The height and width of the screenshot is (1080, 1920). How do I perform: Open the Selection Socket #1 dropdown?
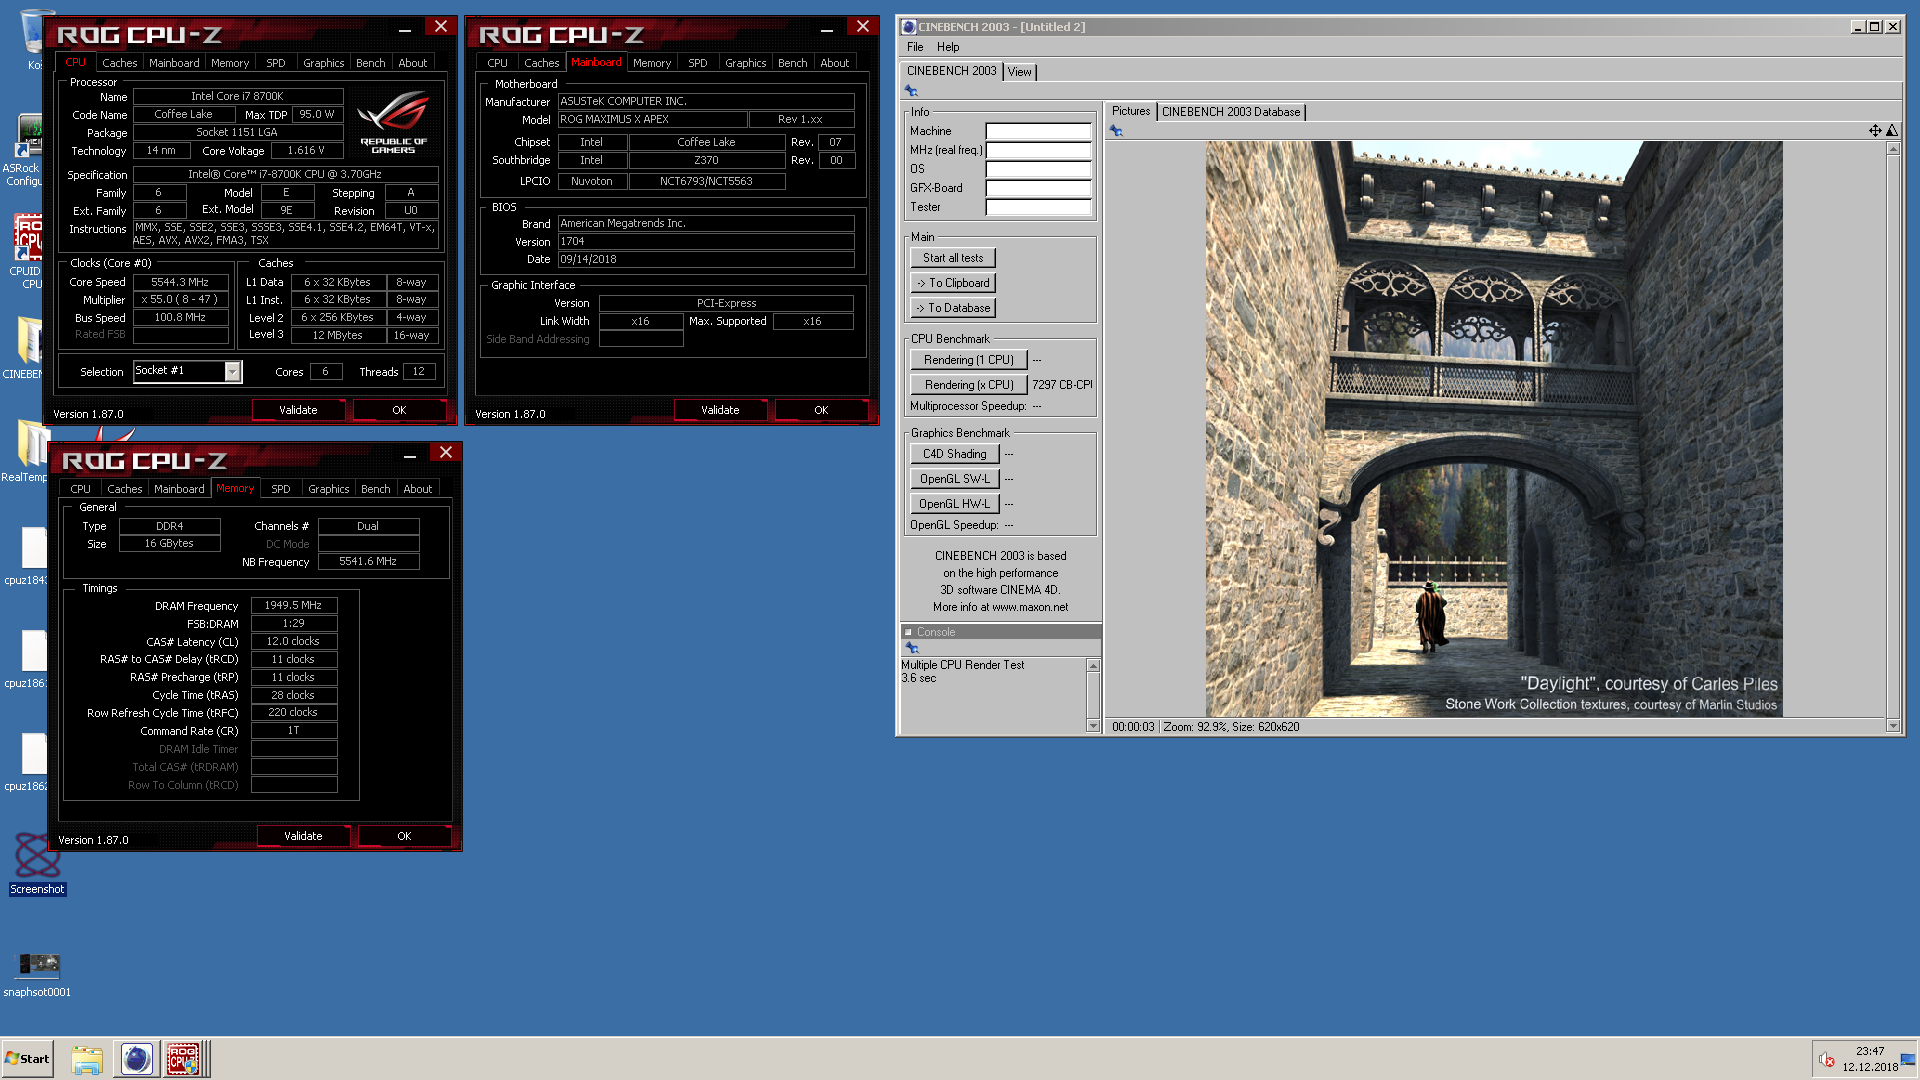pos(232,371)
